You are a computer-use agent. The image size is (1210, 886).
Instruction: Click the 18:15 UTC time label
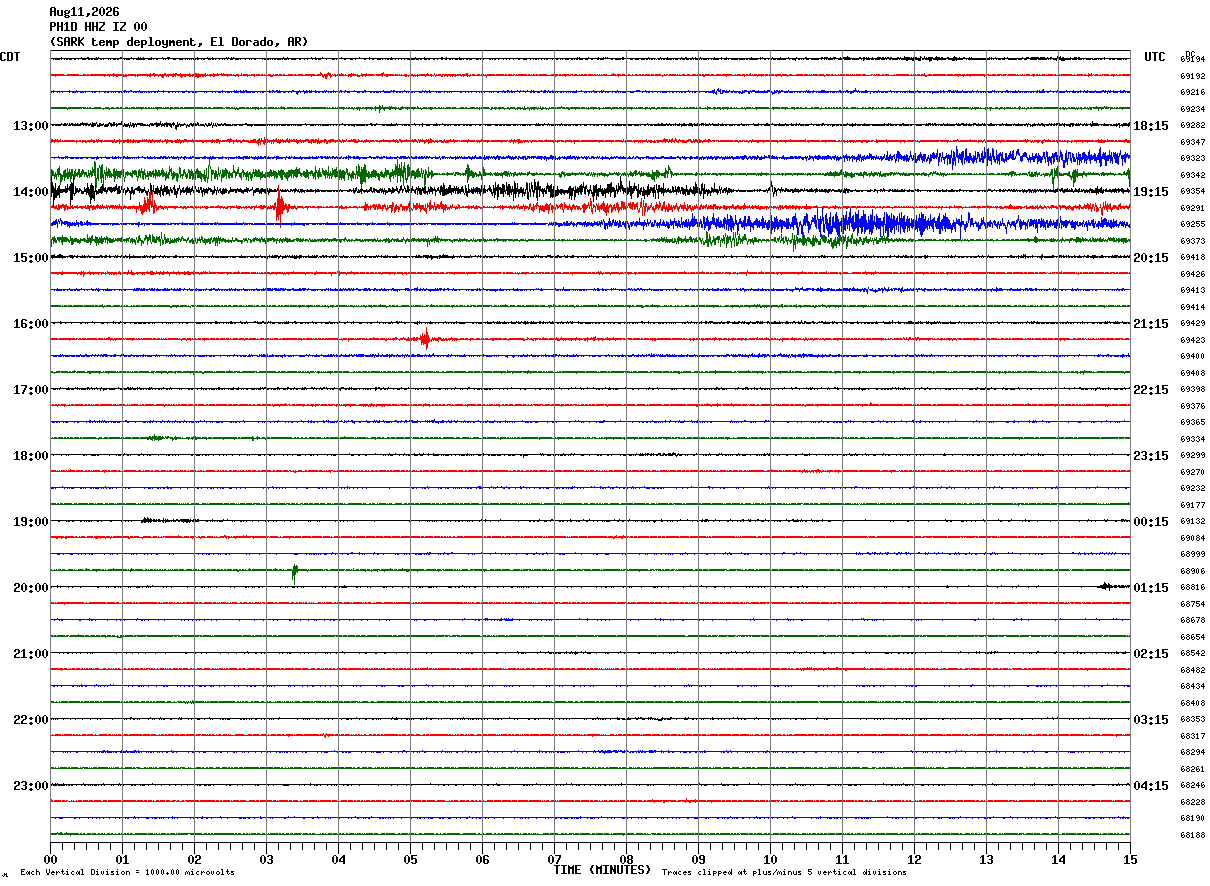pos(1151,126)
